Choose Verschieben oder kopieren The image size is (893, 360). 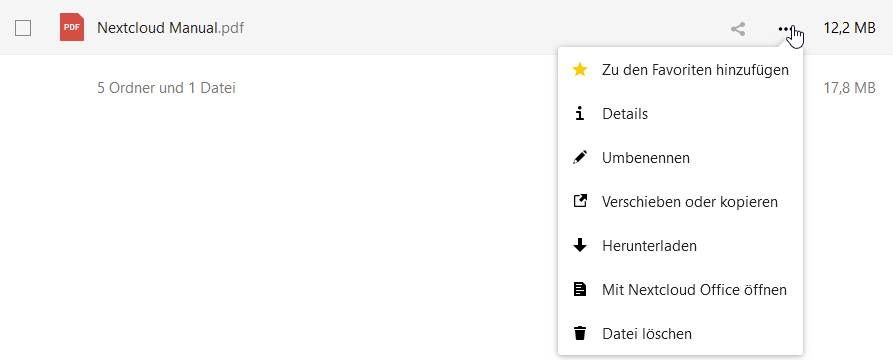pyautogui.click(x=681, y=202)
